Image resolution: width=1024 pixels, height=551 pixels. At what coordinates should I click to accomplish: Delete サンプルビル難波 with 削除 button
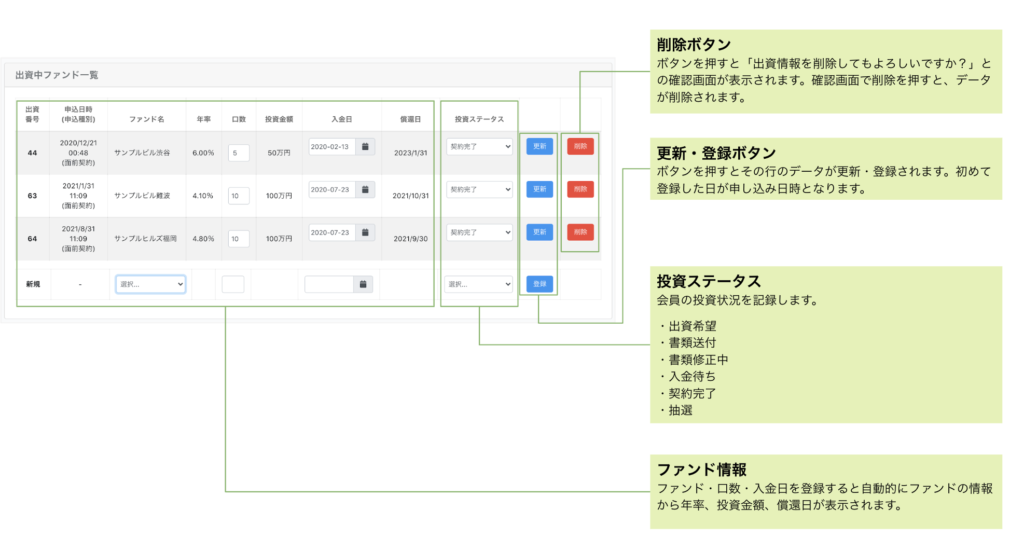pos(580,189)
